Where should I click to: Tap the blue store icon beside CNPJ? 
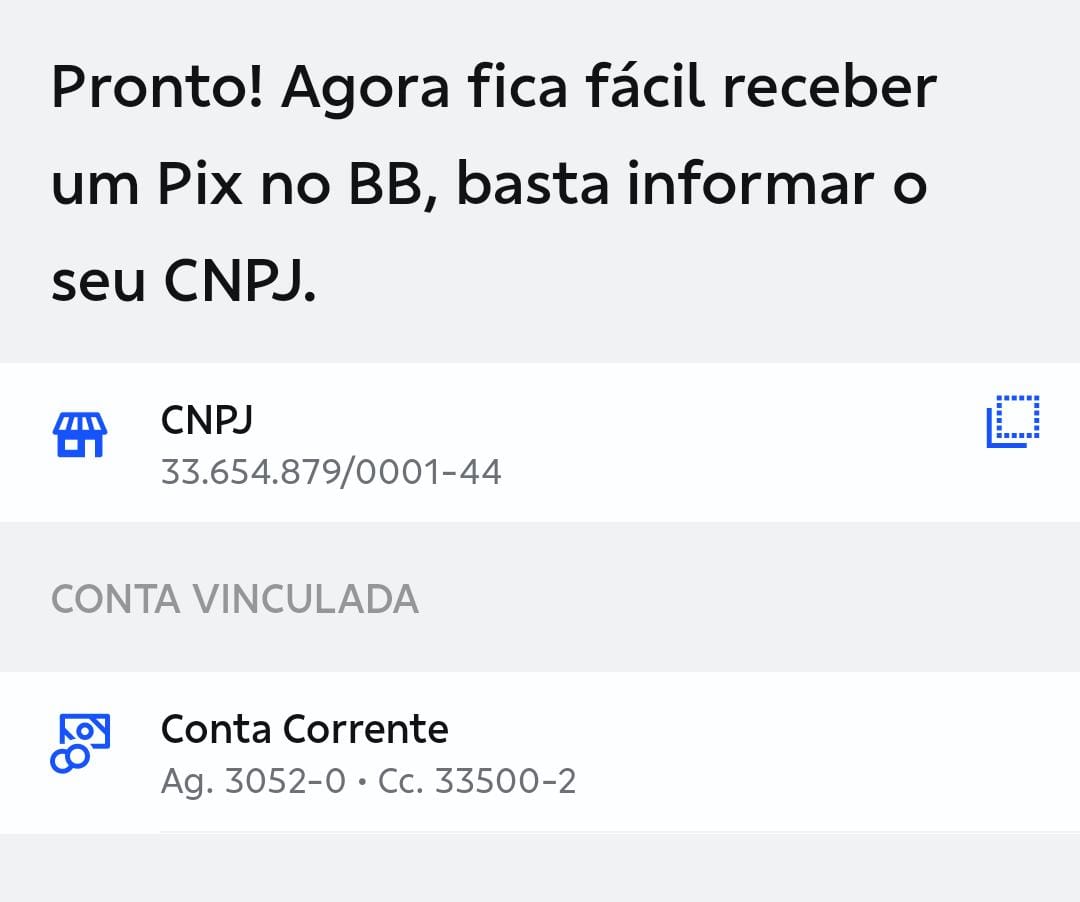click(79, 435)
